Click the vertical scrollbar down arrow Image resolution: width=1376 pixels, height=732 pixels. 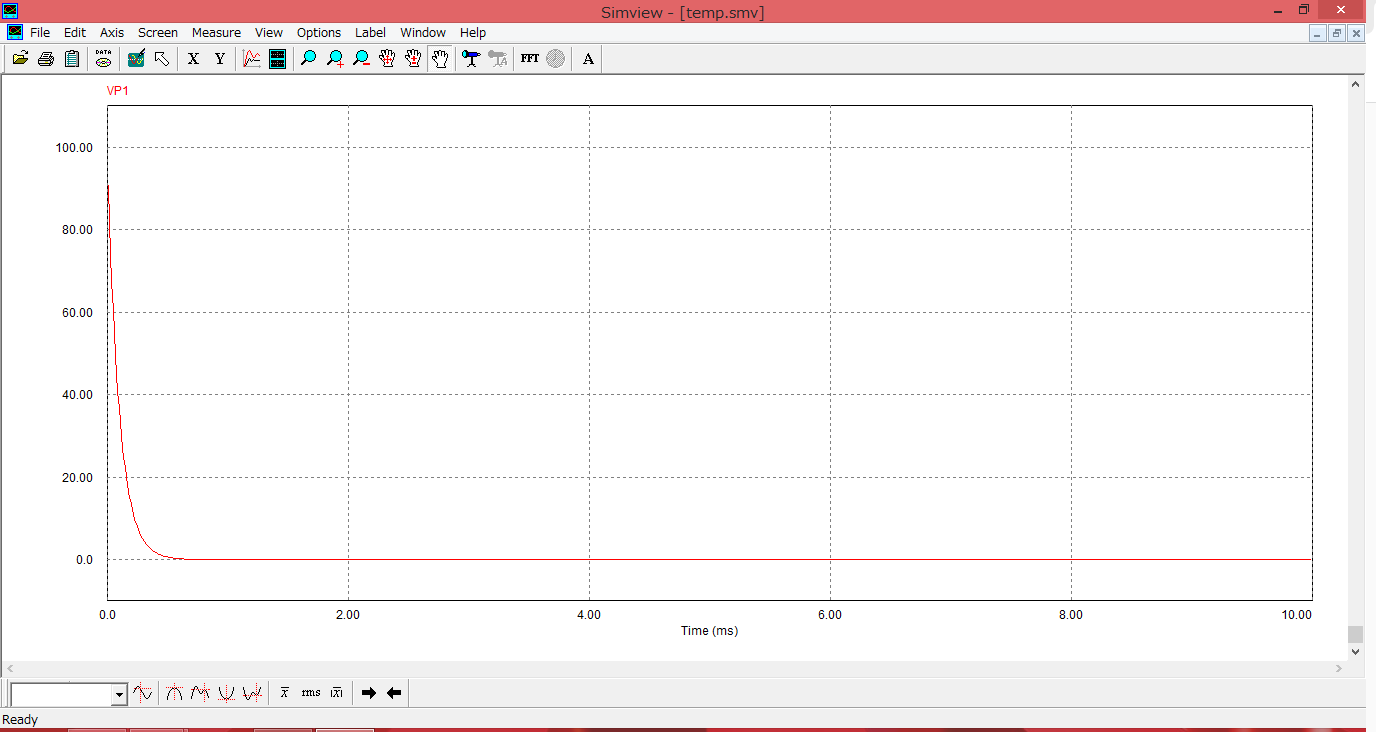pos(1355,652)
